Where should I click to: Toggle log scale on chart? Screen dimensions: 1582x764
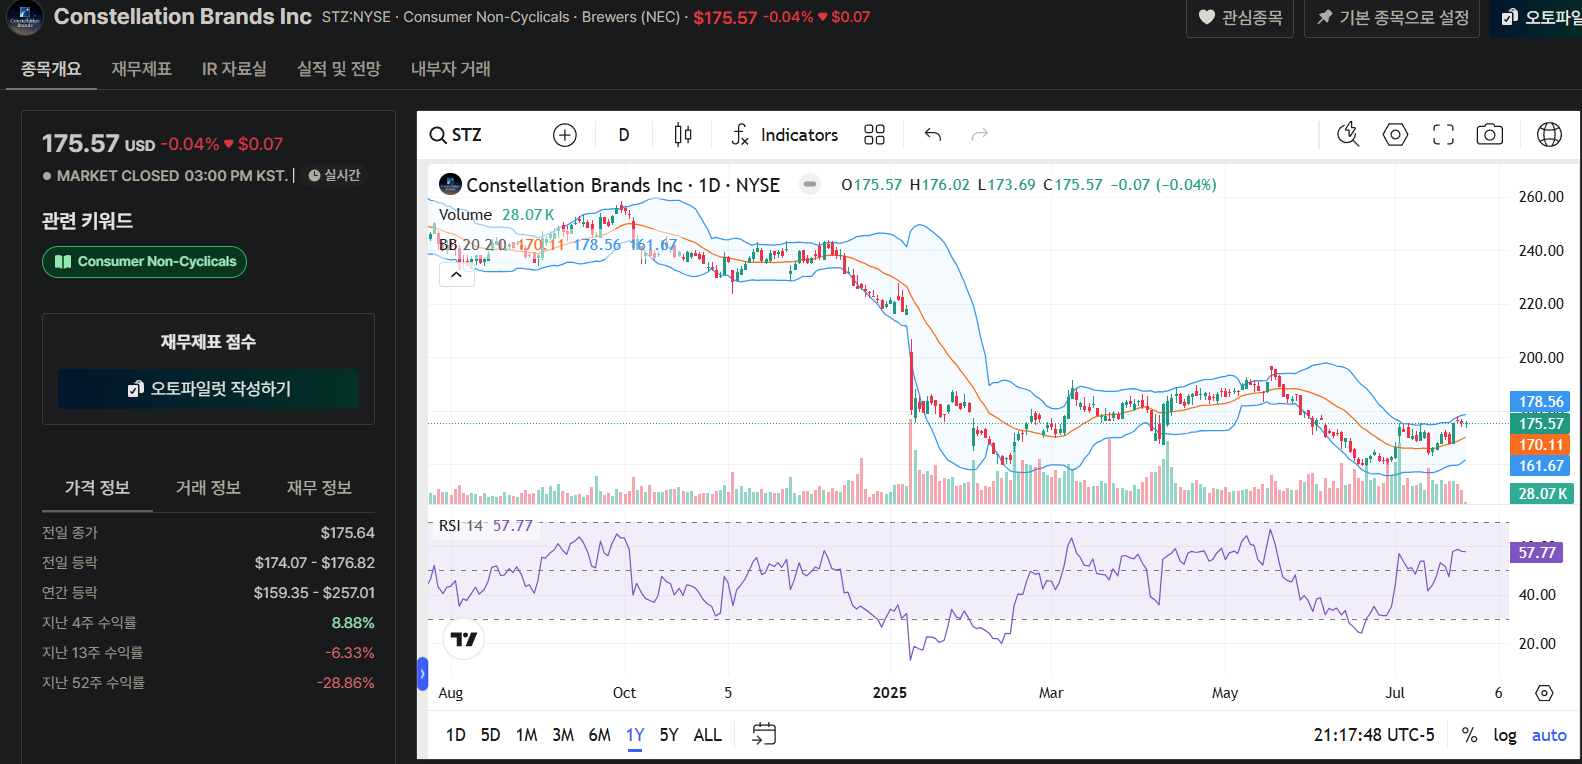coord(1505,735)
